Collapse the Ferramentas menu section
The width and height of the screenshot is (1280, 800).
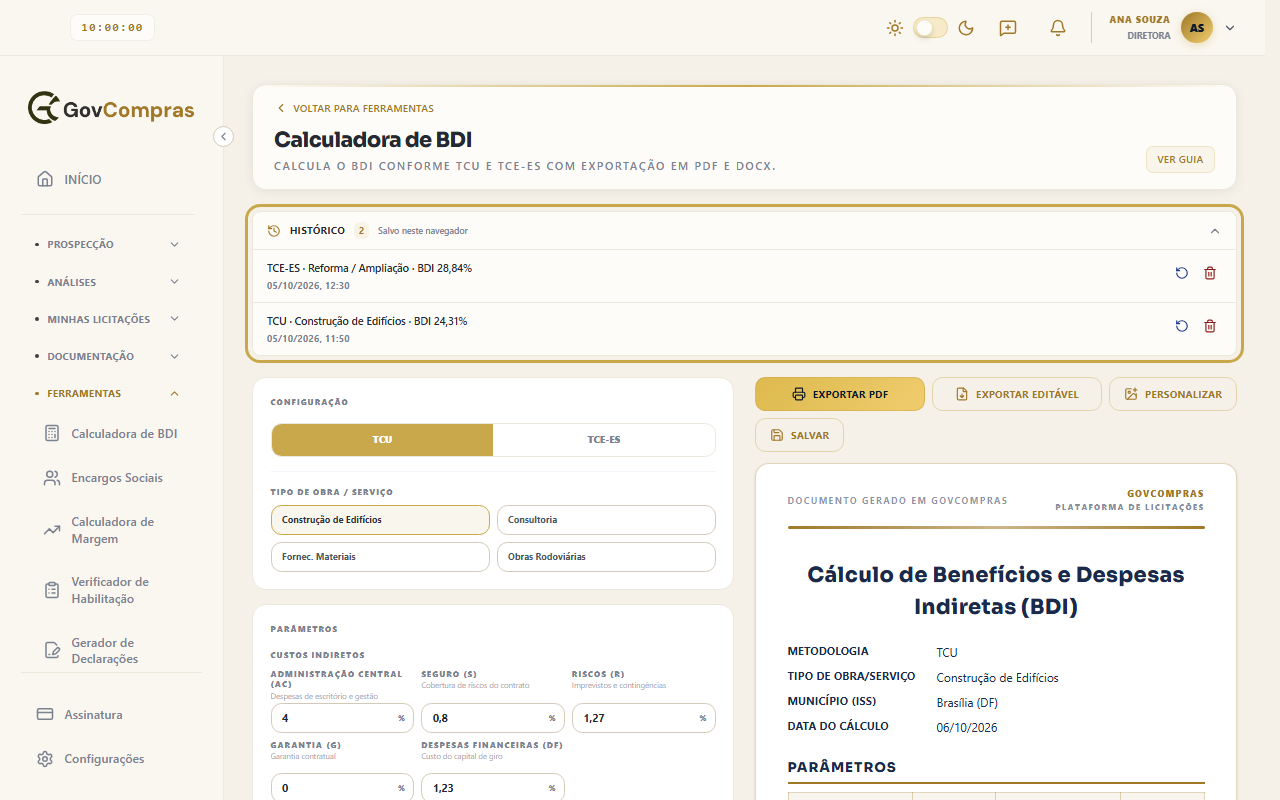[108, 394]
